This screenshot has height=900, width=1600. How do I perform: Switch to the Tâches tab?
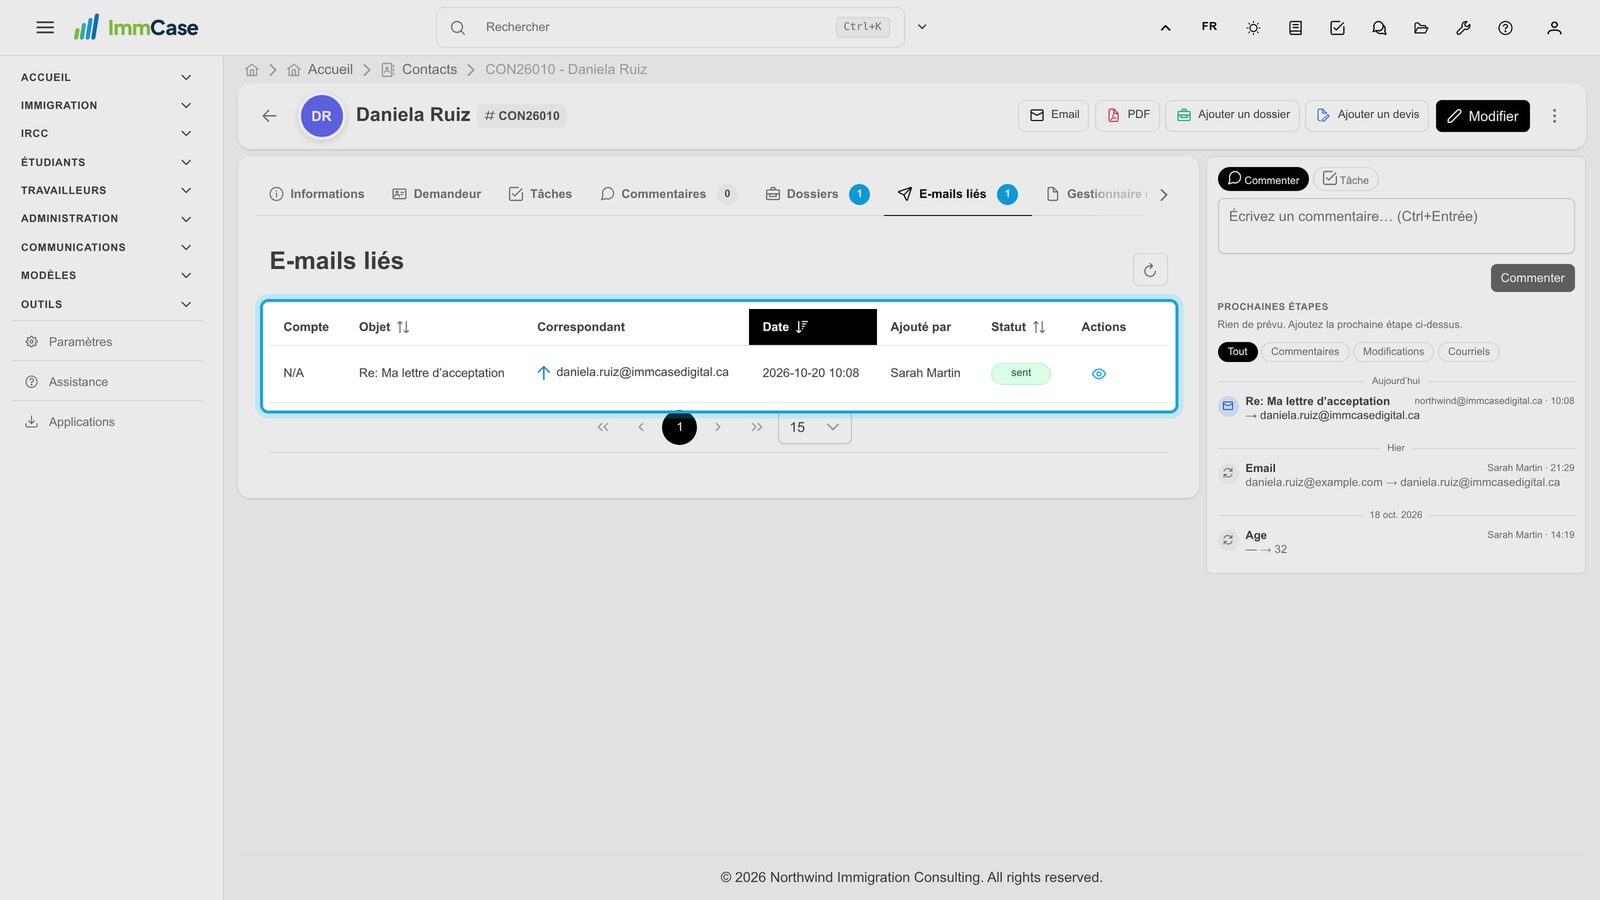point(540,194)
